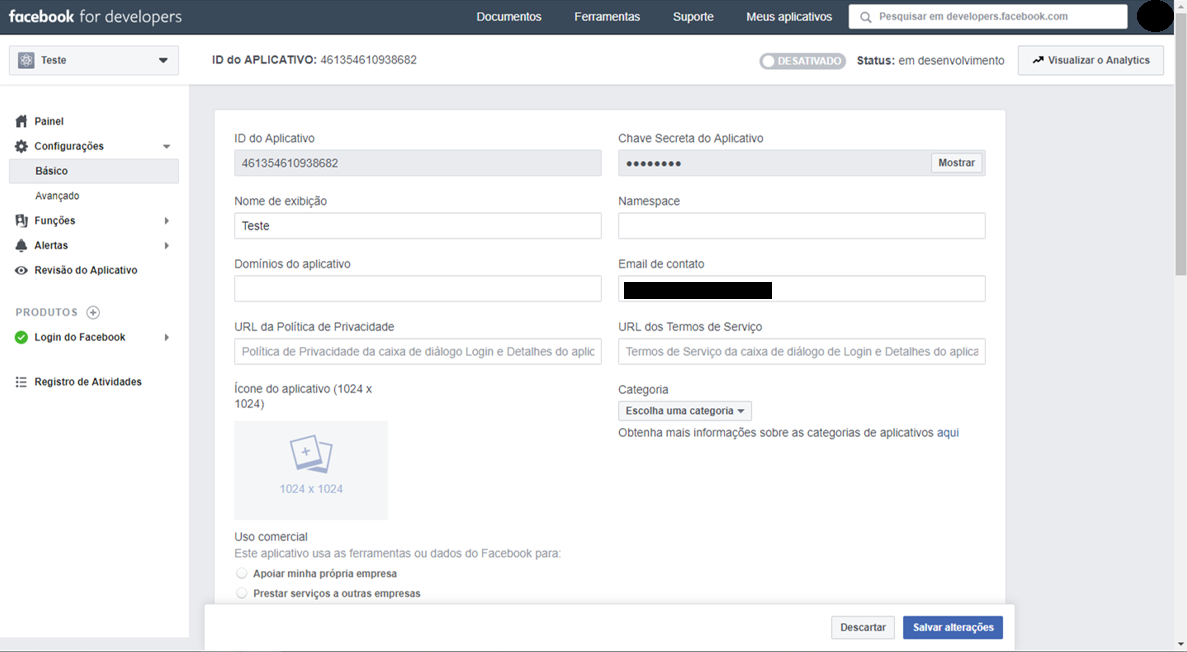Click the search magnifier icon

(x=865, y=17)
